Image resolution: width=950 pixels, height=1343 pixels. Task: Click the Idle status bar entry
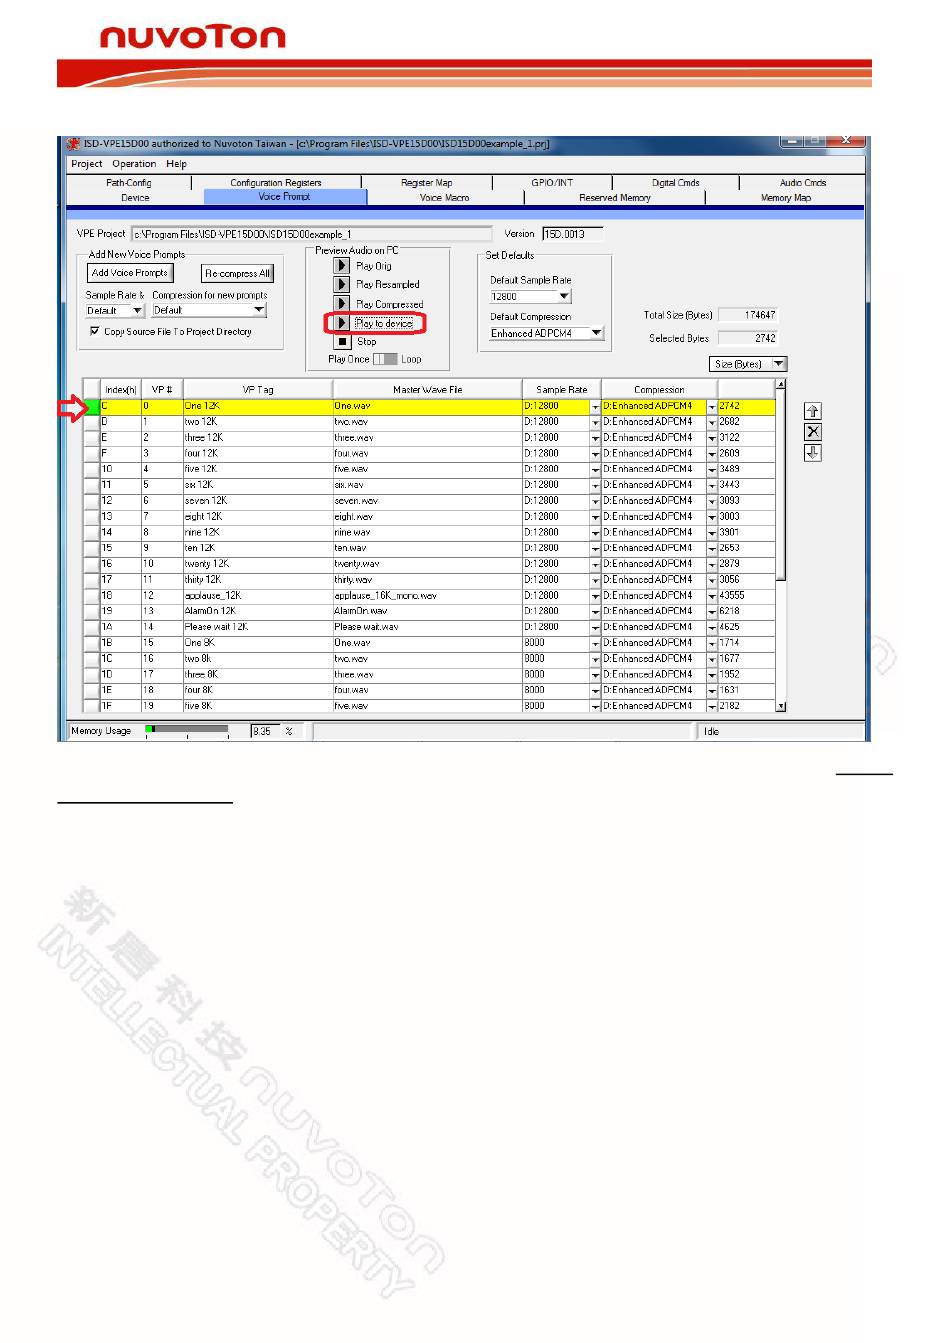[781, 732]
